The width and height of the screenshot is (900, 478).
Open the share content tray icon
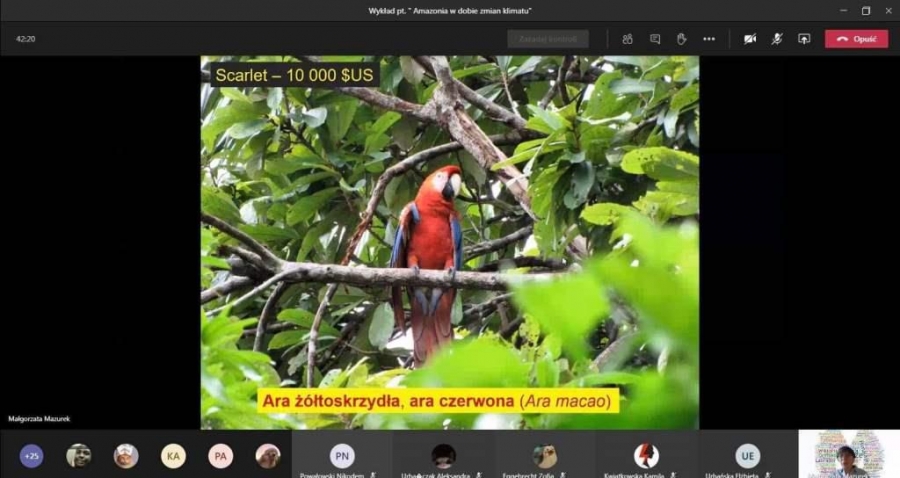point(803,39)
